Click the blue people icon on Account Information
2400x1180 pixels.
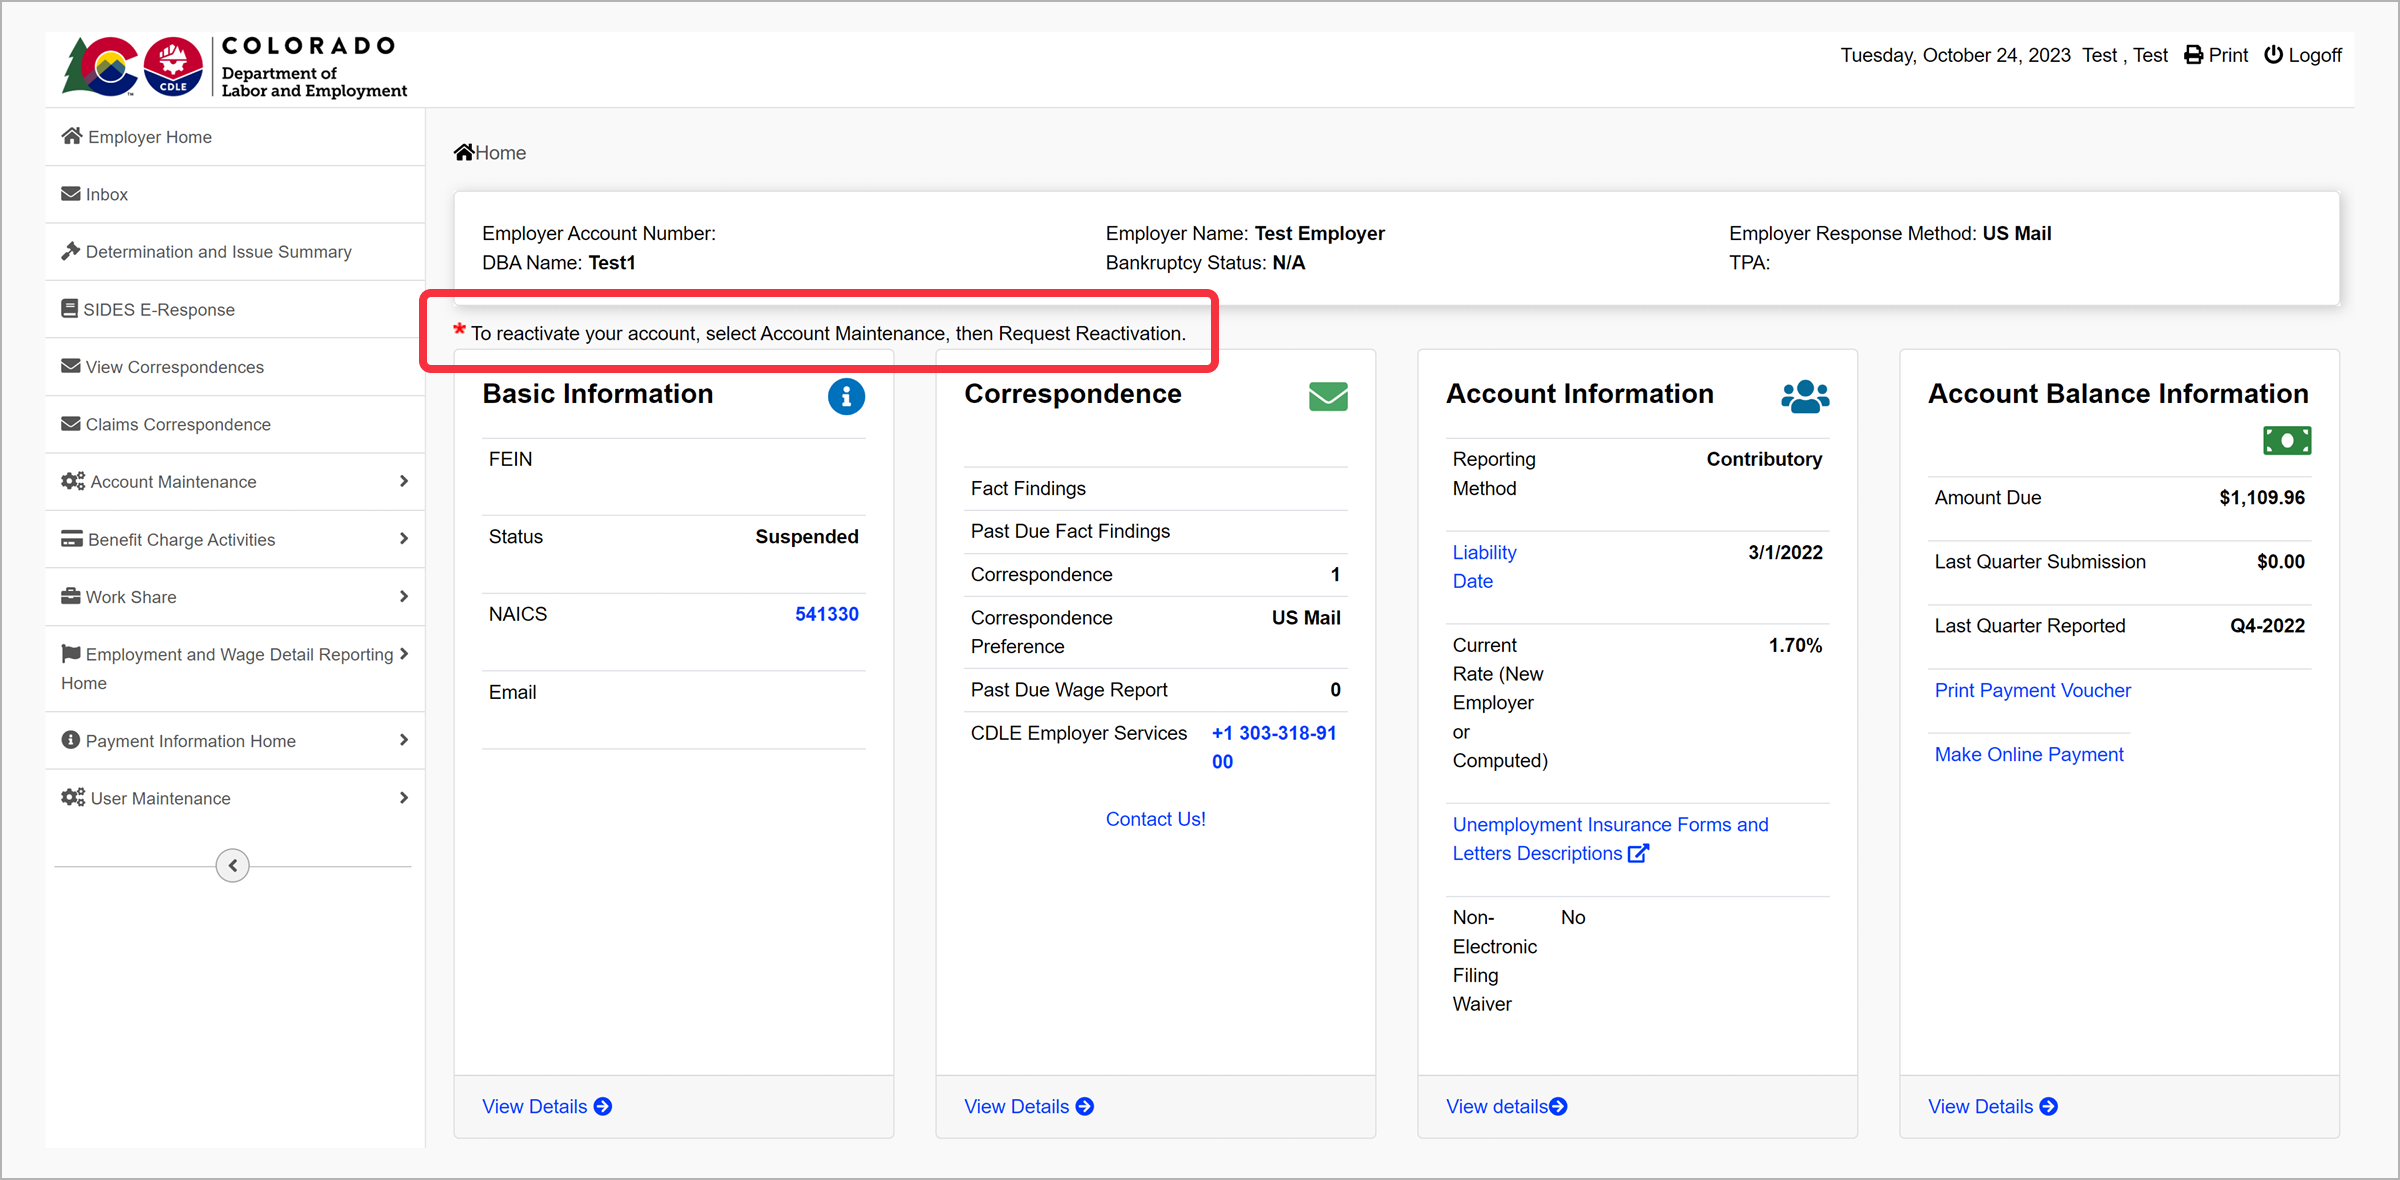pos(1805,397)
